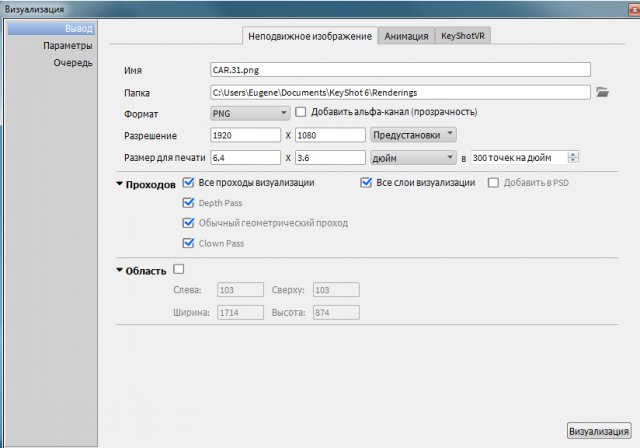Image resolution: width=640 pixels, height=448 pixels.
Task: Uncheck 'Все проходы визуализации' checkbox
Action: click(188, 183)
